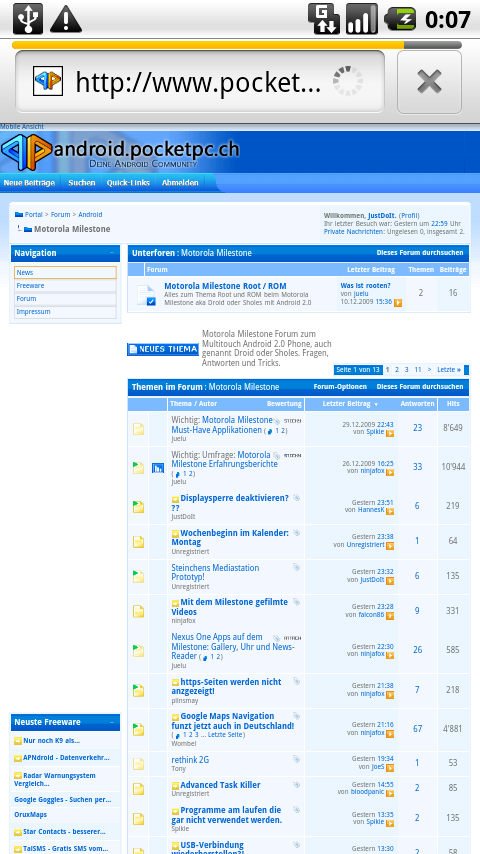Open Letzte Seite of Google Maps Navigation thread
Image resolution: width=480 pixels, height=854 pixels.
[x=225, y=735]
